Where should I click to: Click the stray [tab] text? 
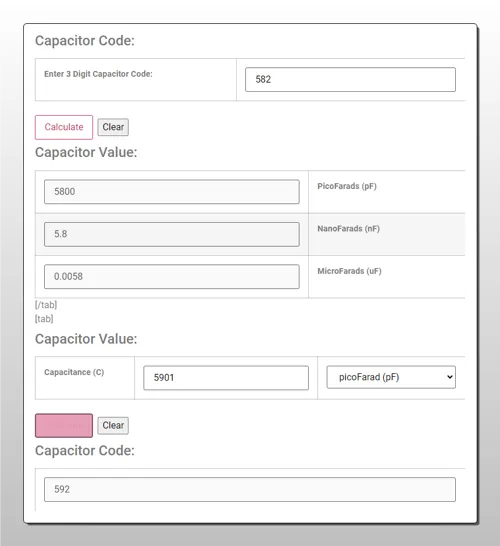pos(44,319)
